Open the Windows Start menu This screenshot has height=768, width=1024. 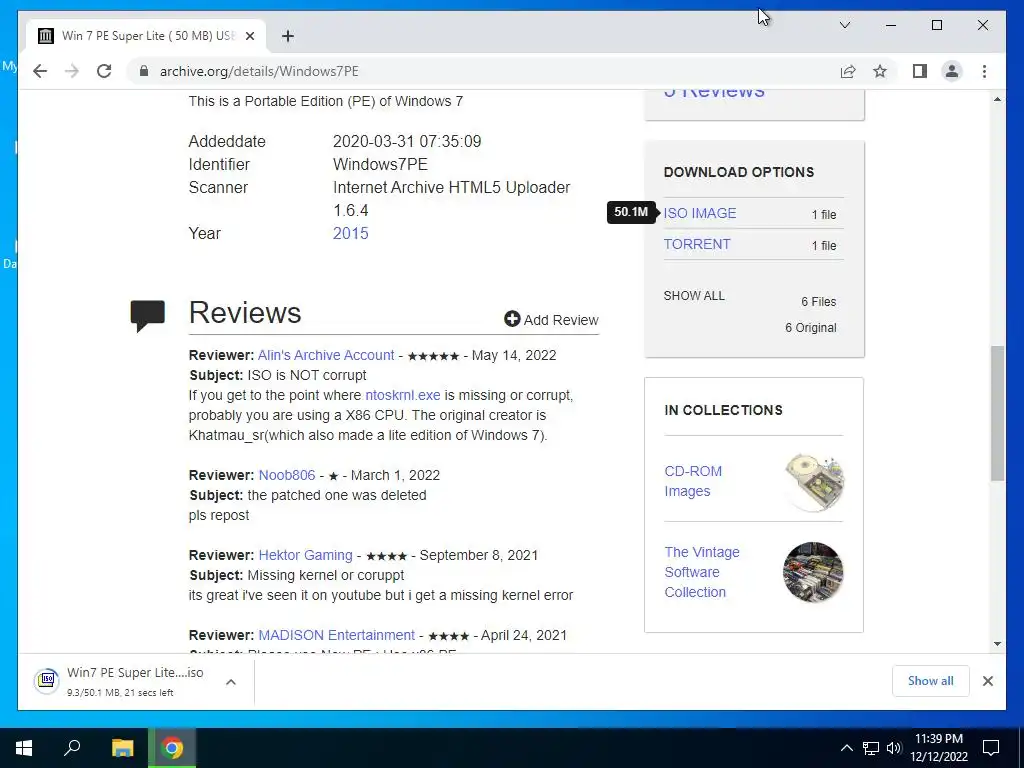(x=24, y=748)
